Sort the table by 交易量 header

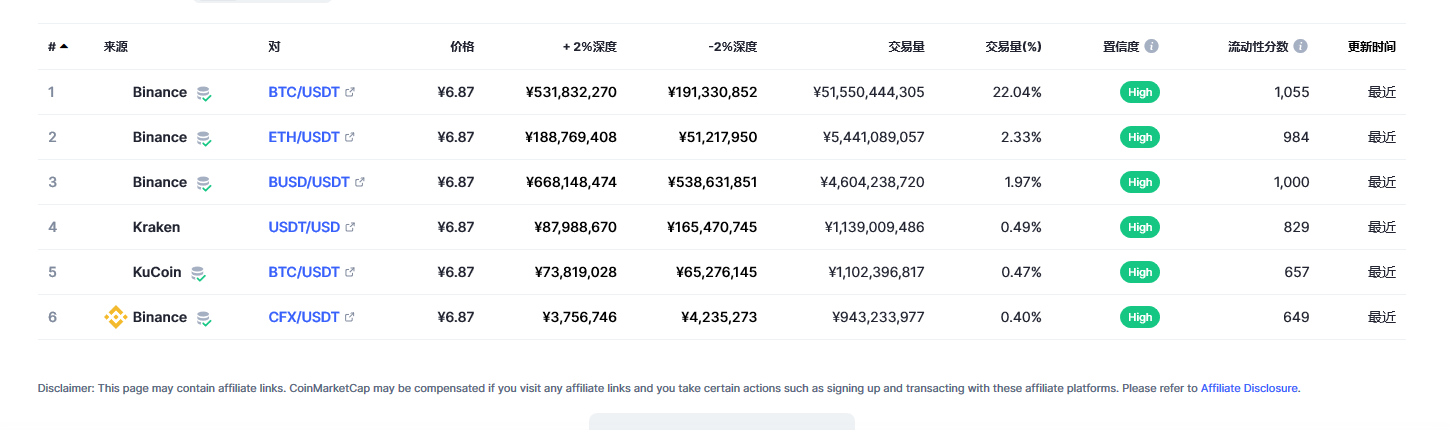point(906,46)
